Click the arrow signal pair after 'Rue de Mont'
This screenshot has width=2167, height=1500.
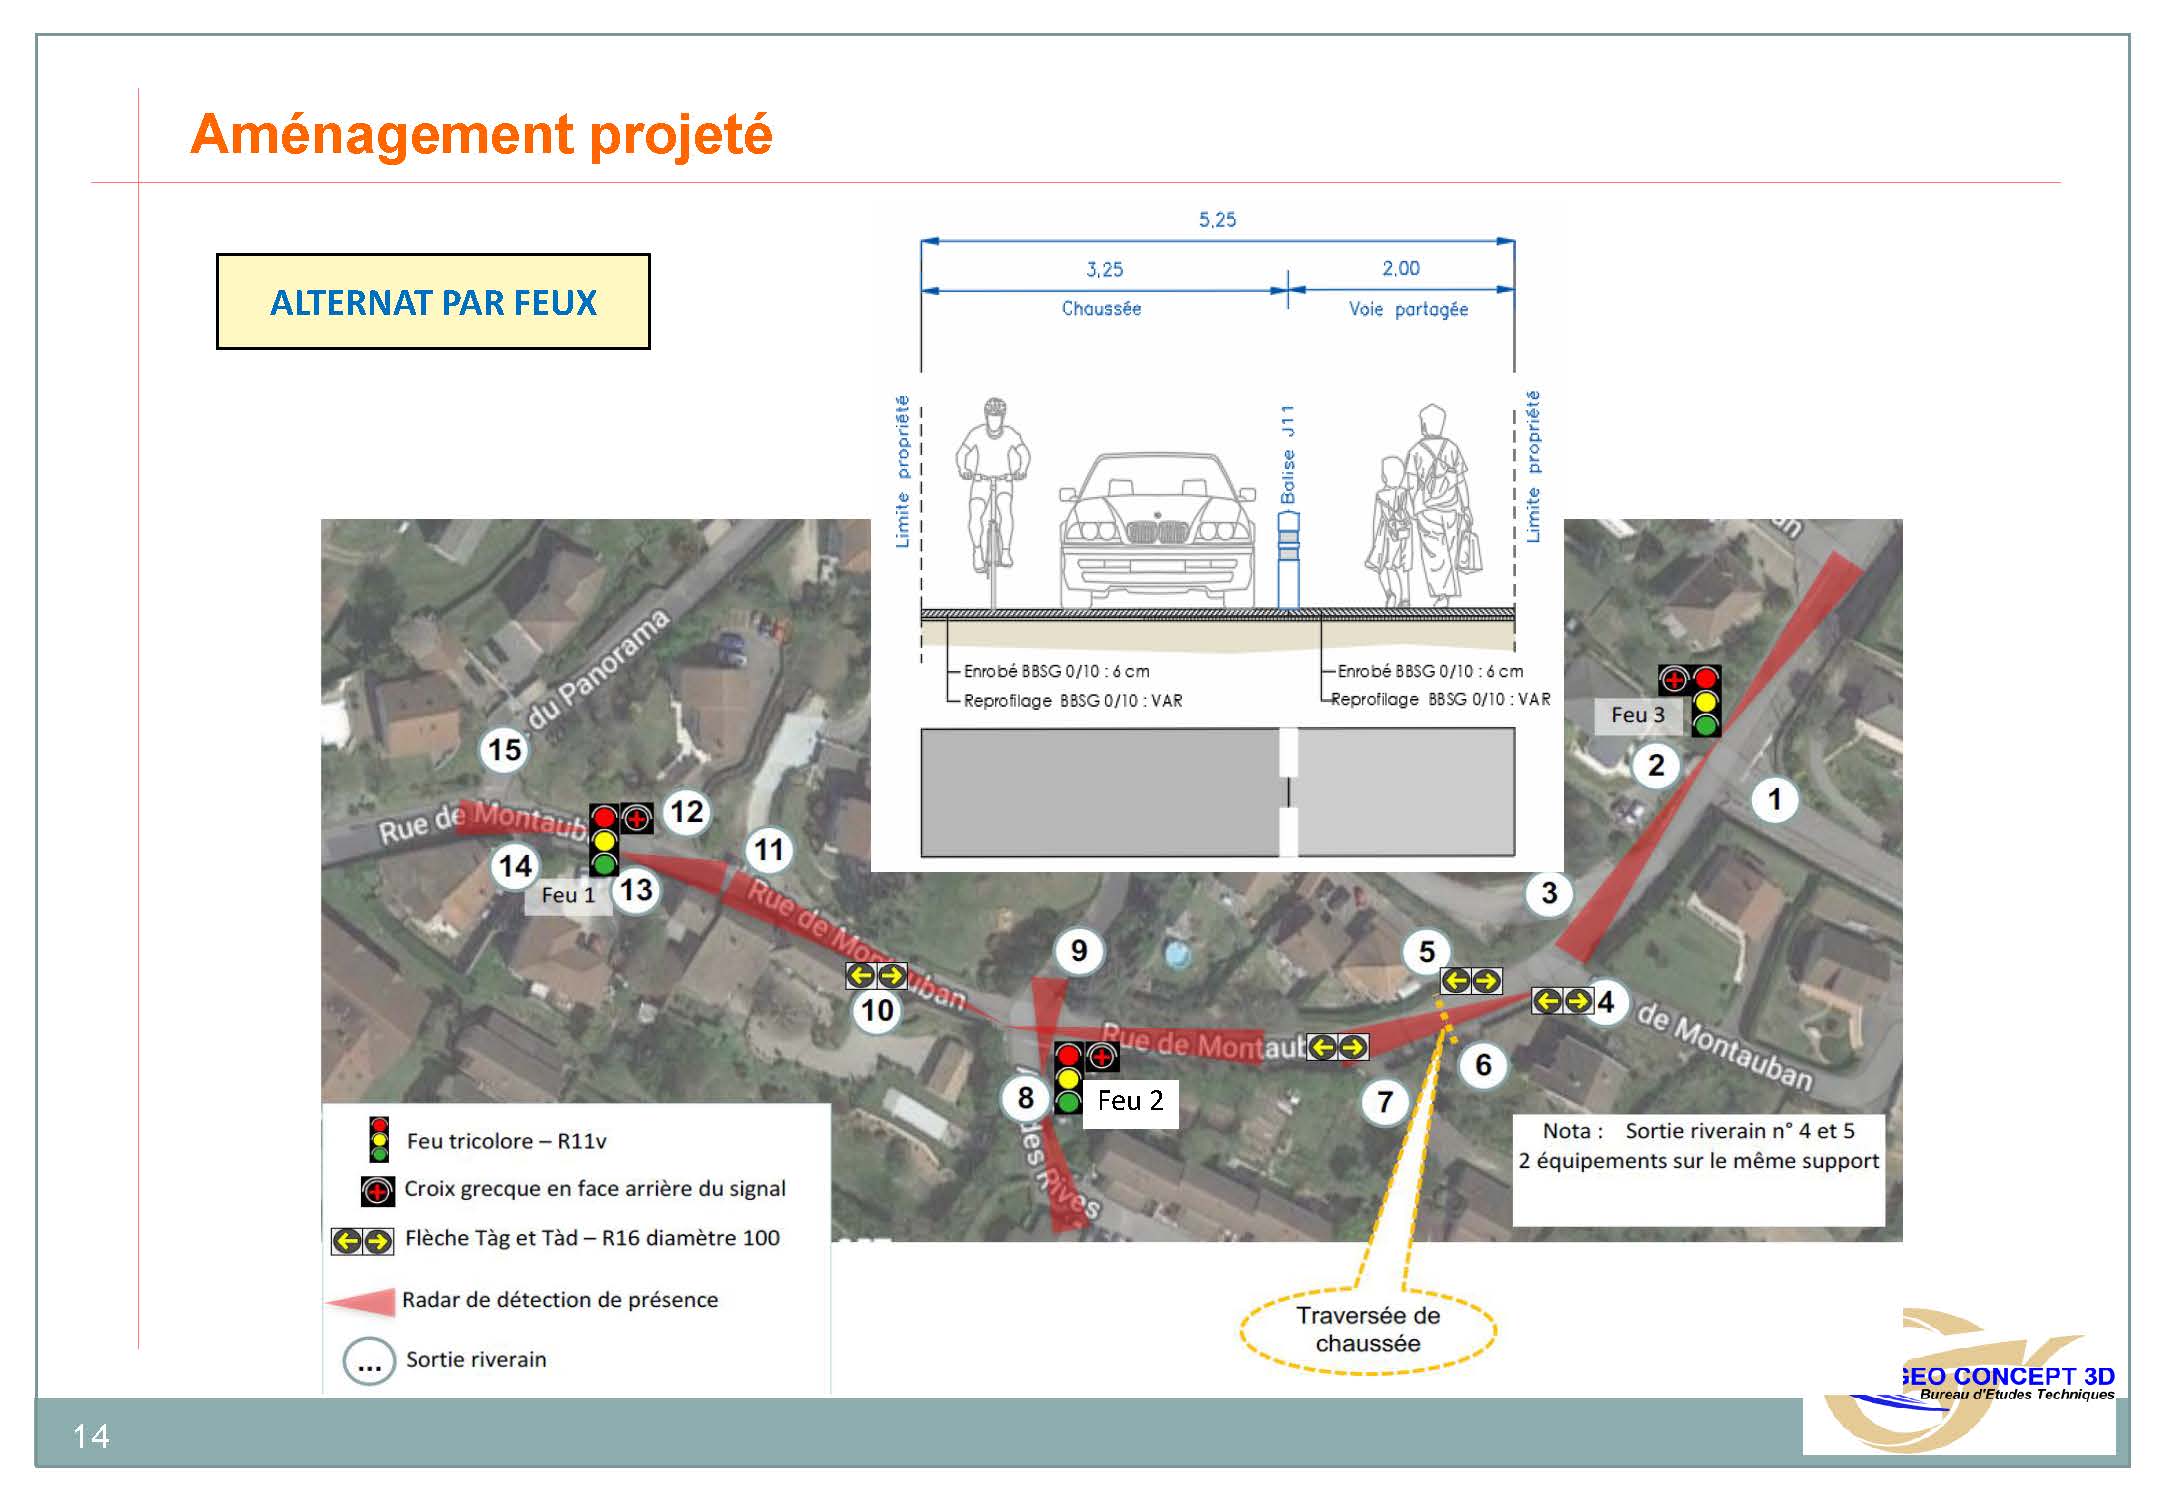[1338, 1047]
